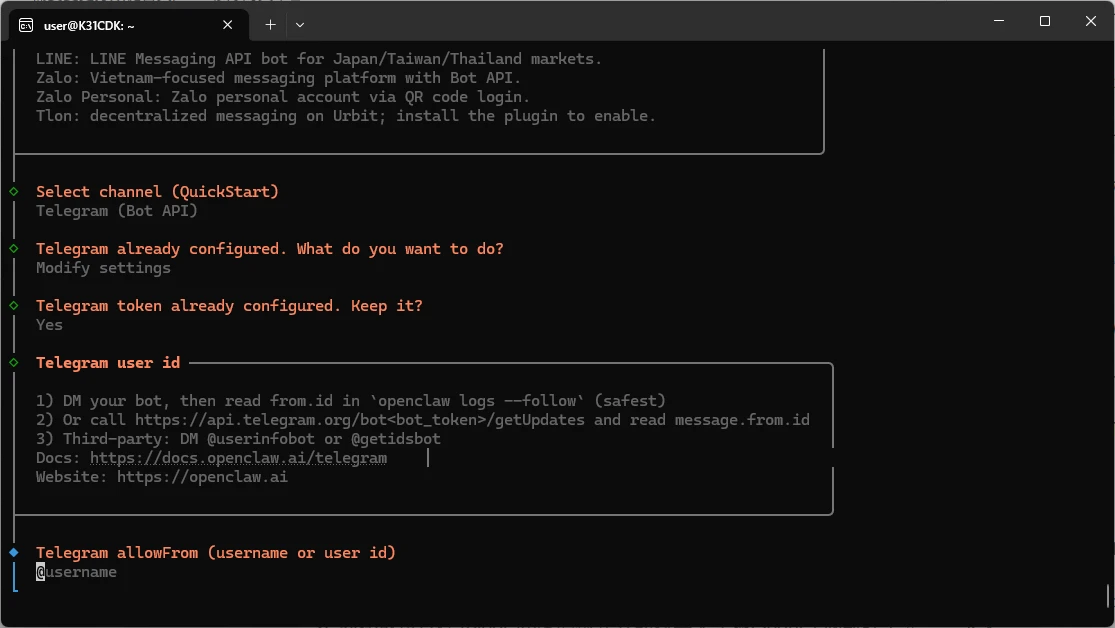
Task: Click the terminal icon on the tab
Action: (26, 24)
